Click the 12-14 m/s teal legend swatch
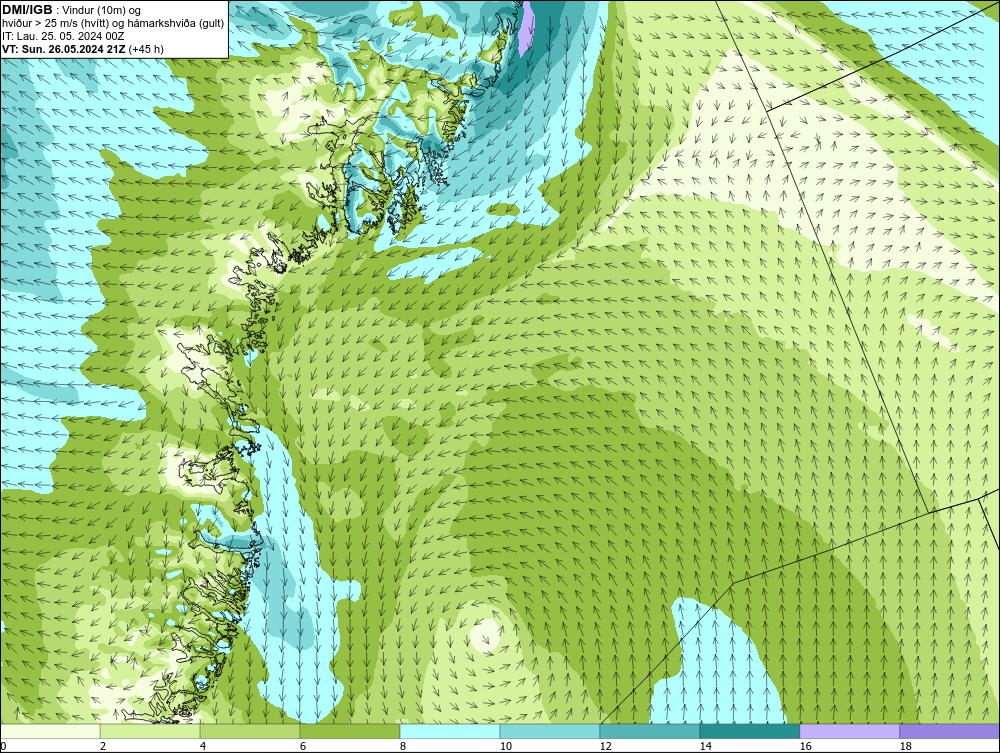This screenshot has height=753, width=1000. click(649, 731)
